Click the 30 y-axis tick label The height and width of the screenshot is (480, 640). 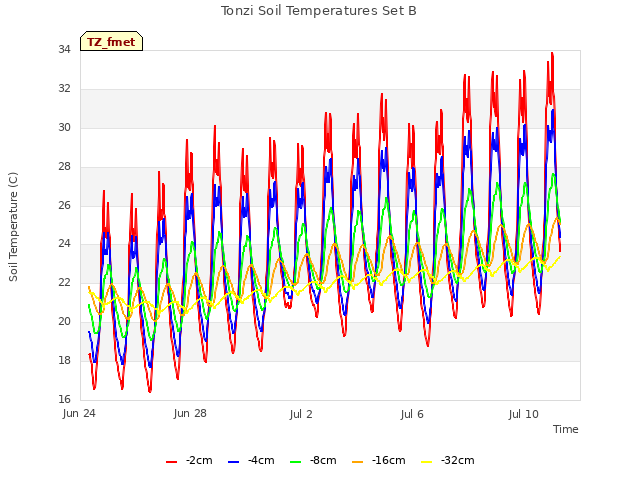click(64, 127)
